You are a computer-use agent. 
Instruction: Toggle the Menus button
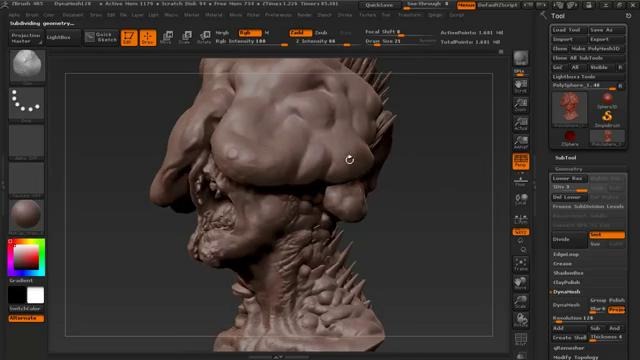(466, 5)
